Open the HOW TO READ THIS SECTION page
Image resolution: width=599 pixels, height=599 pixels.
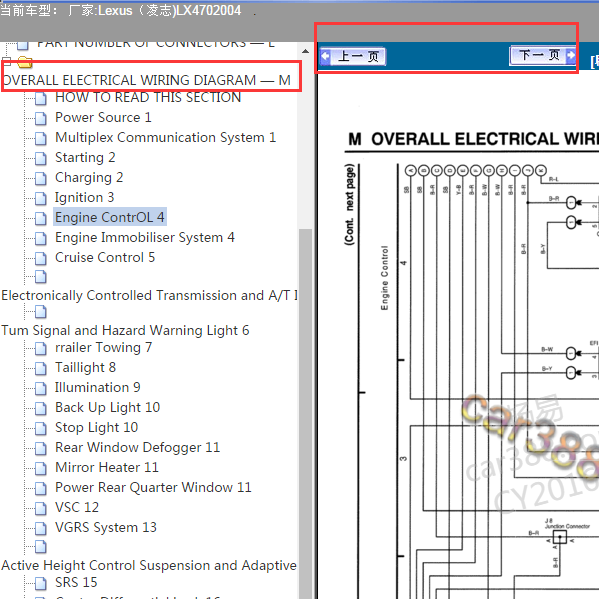[148, 98]
